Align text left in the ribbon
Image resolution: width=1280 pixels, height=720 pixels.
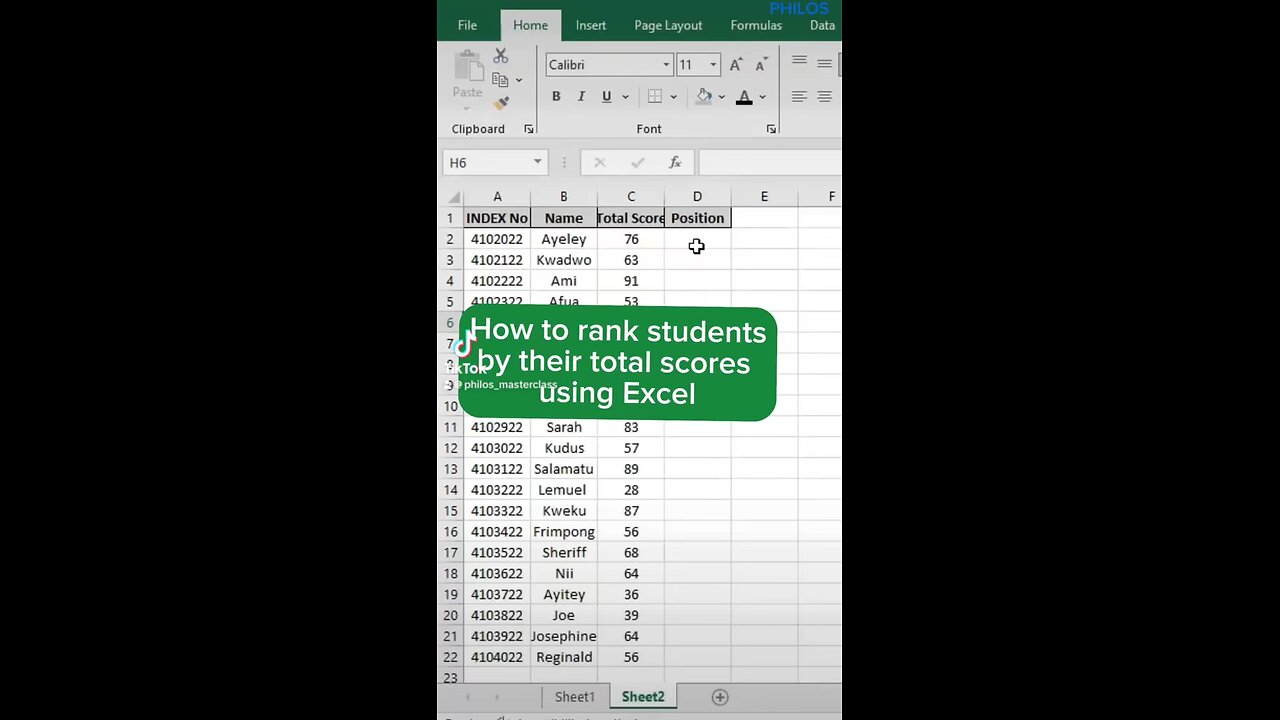pos(799,97)
